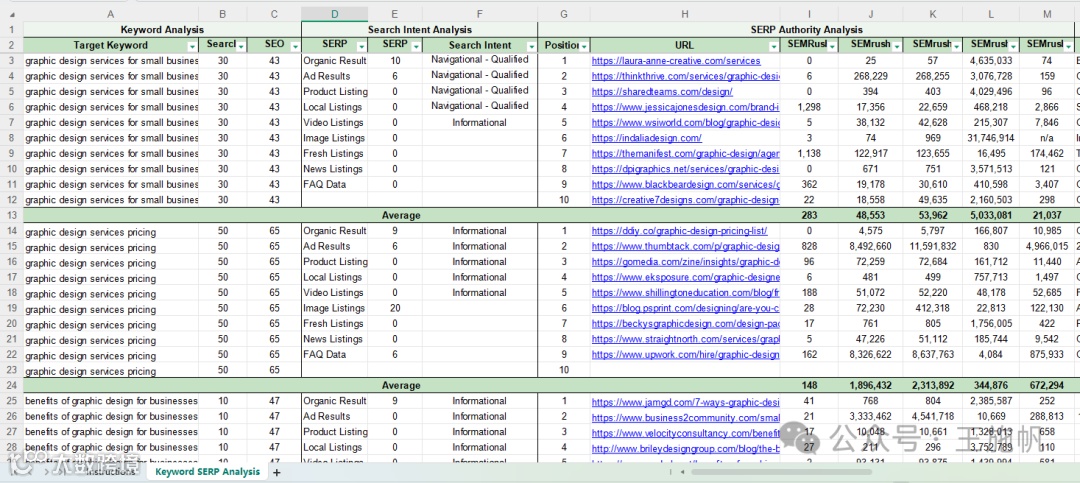
Task: Select the Average label in row 13
Action: (x=401, y=216)
